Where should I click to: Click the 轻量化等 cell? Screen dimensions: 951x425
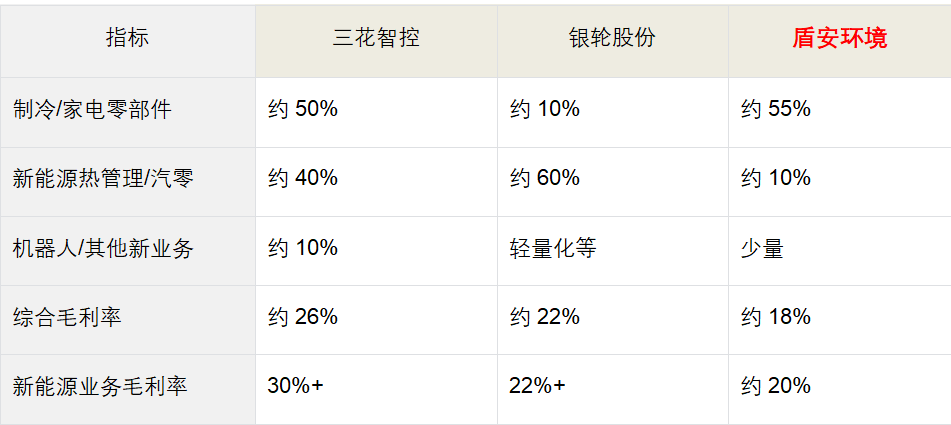[553, 248]
